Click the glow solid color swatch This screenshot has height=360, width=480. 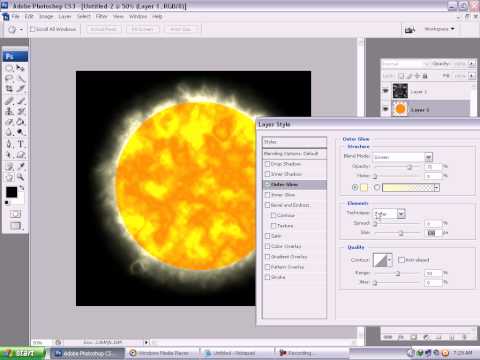pyautogui.click(x=364, y=188)
